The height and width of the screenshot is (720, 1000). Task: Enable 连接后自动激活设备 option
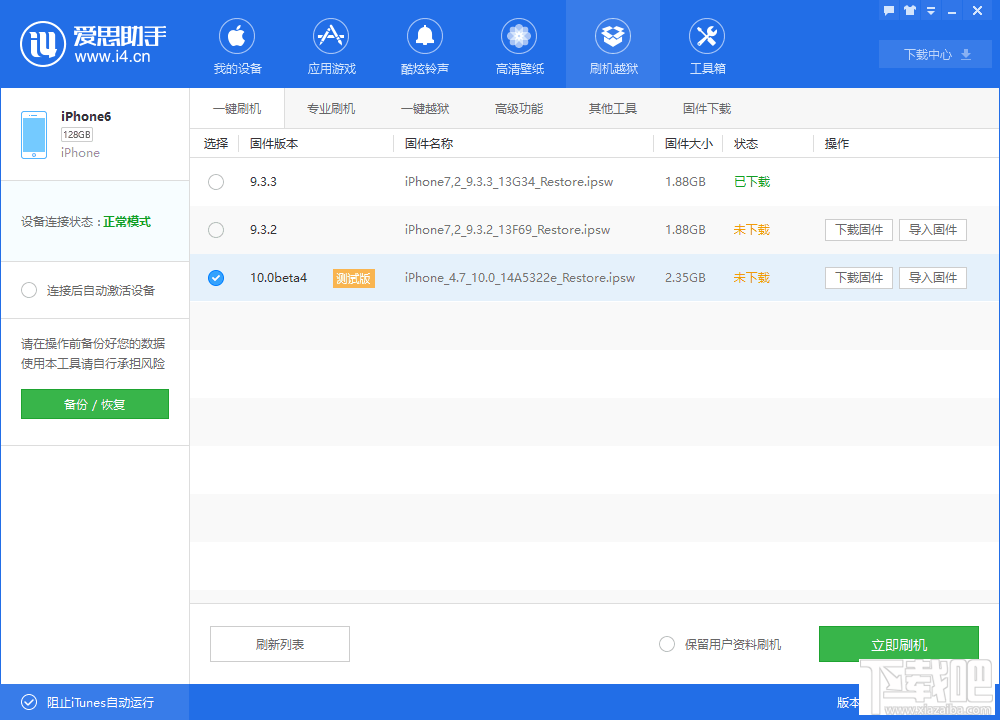29,290
